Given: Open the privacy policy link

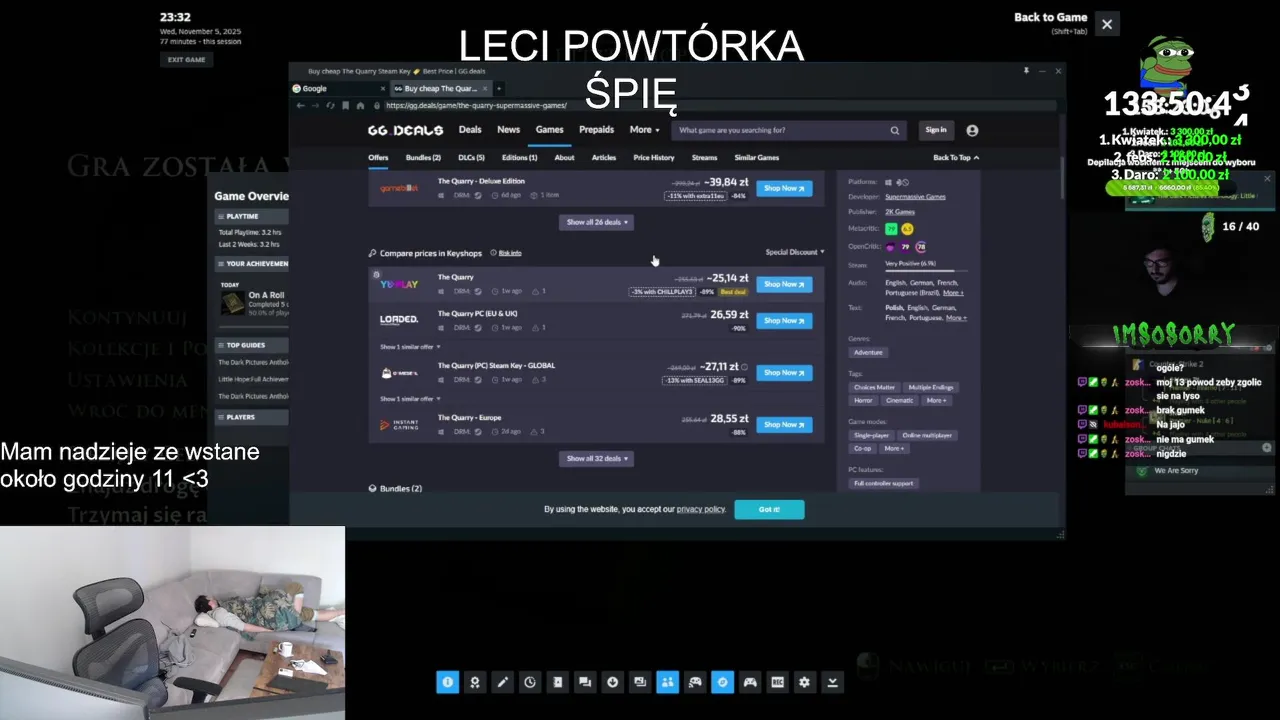Looking at the screenshot, I should (x=701, y=509).
